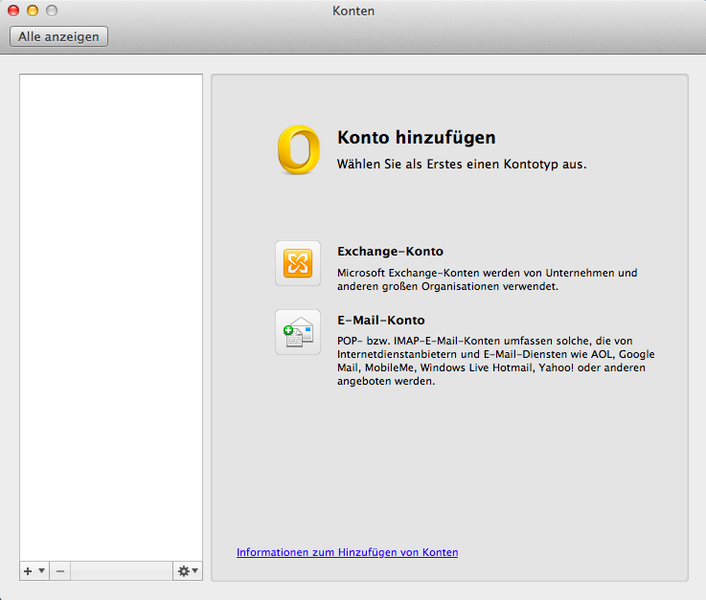The height and width of the screenshot is (600, 706).
Task: Open the gear actions menu
Action: coord(188,571)
